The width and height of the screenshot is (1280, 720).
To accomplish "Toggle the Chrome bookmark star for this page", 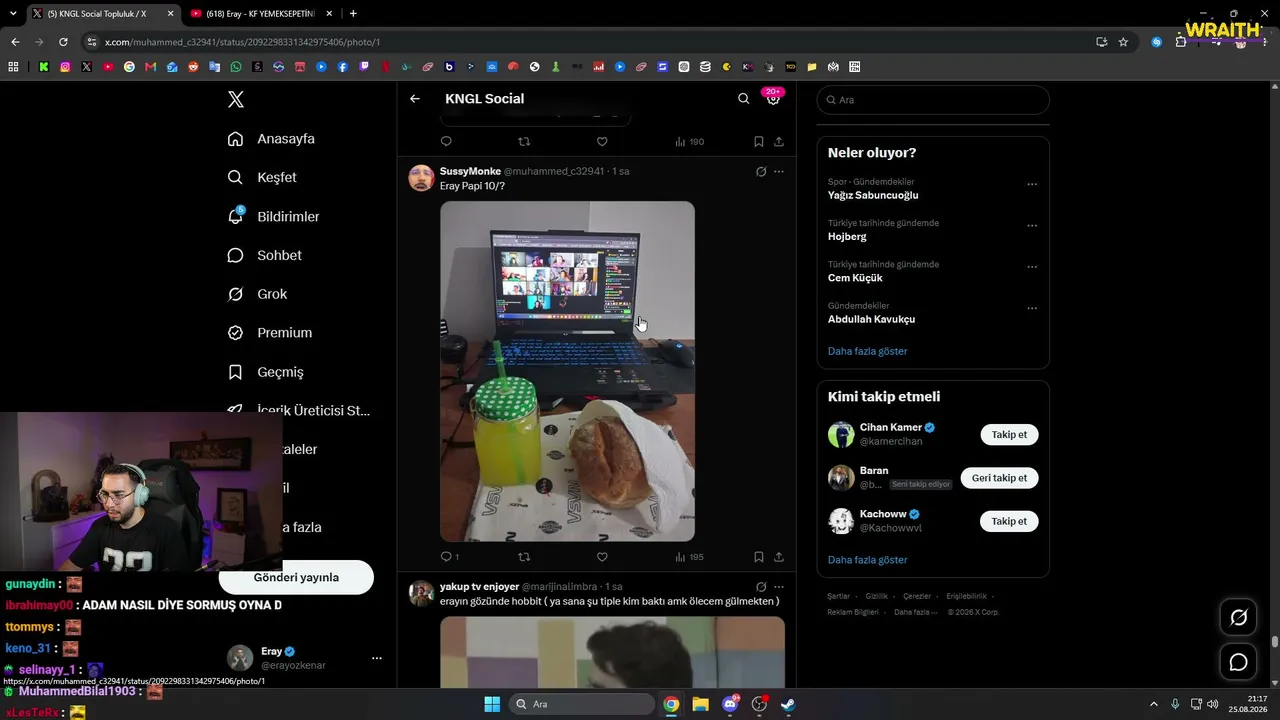I will (1123, 42).
